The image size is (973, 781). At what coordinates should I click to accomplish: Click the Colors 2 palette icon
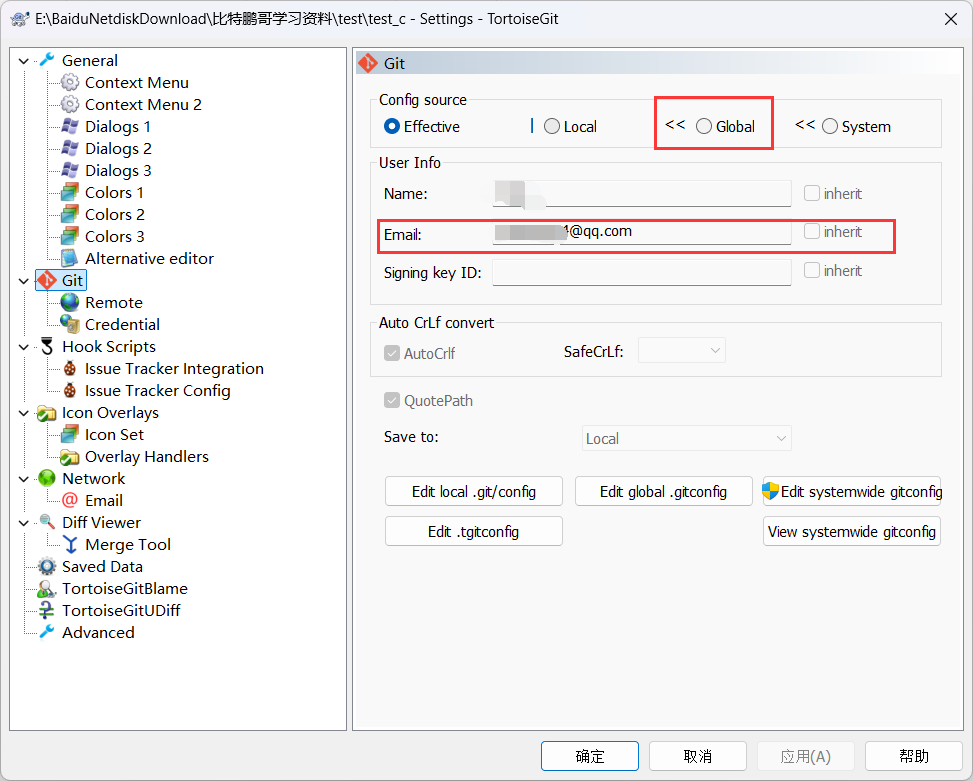(x=70, y=214)
